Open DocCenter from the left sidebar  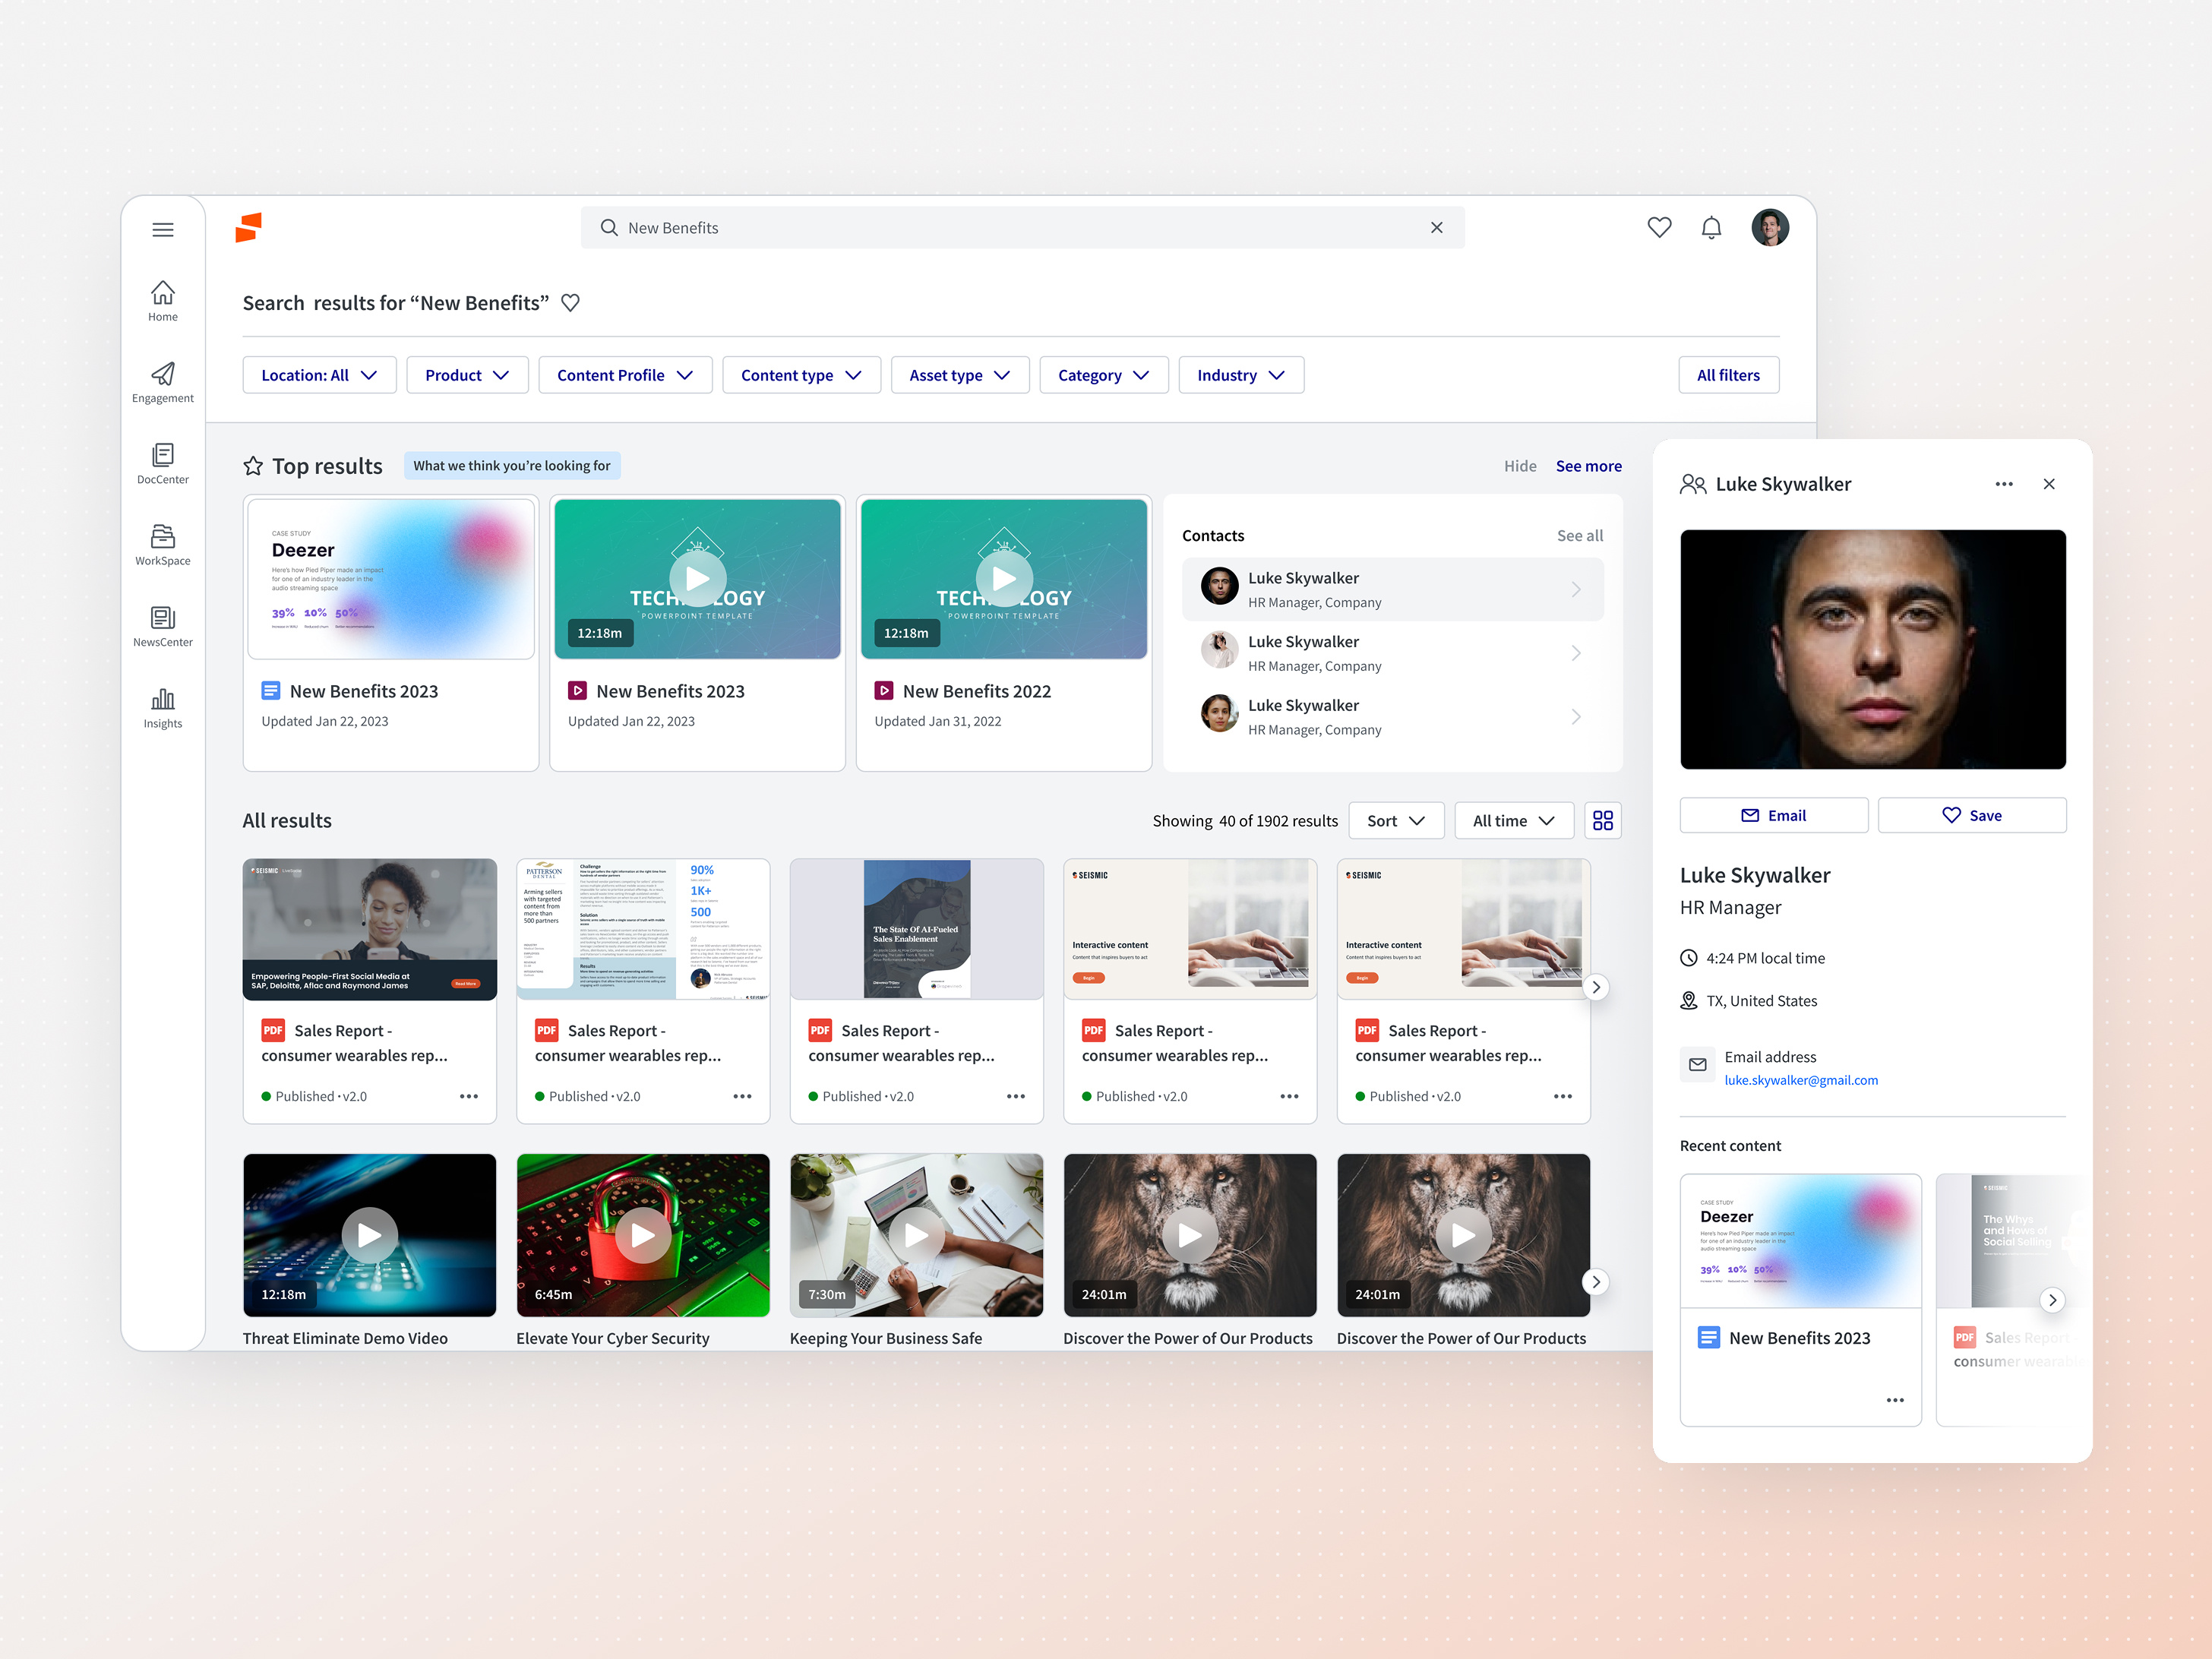pos(162,463)
